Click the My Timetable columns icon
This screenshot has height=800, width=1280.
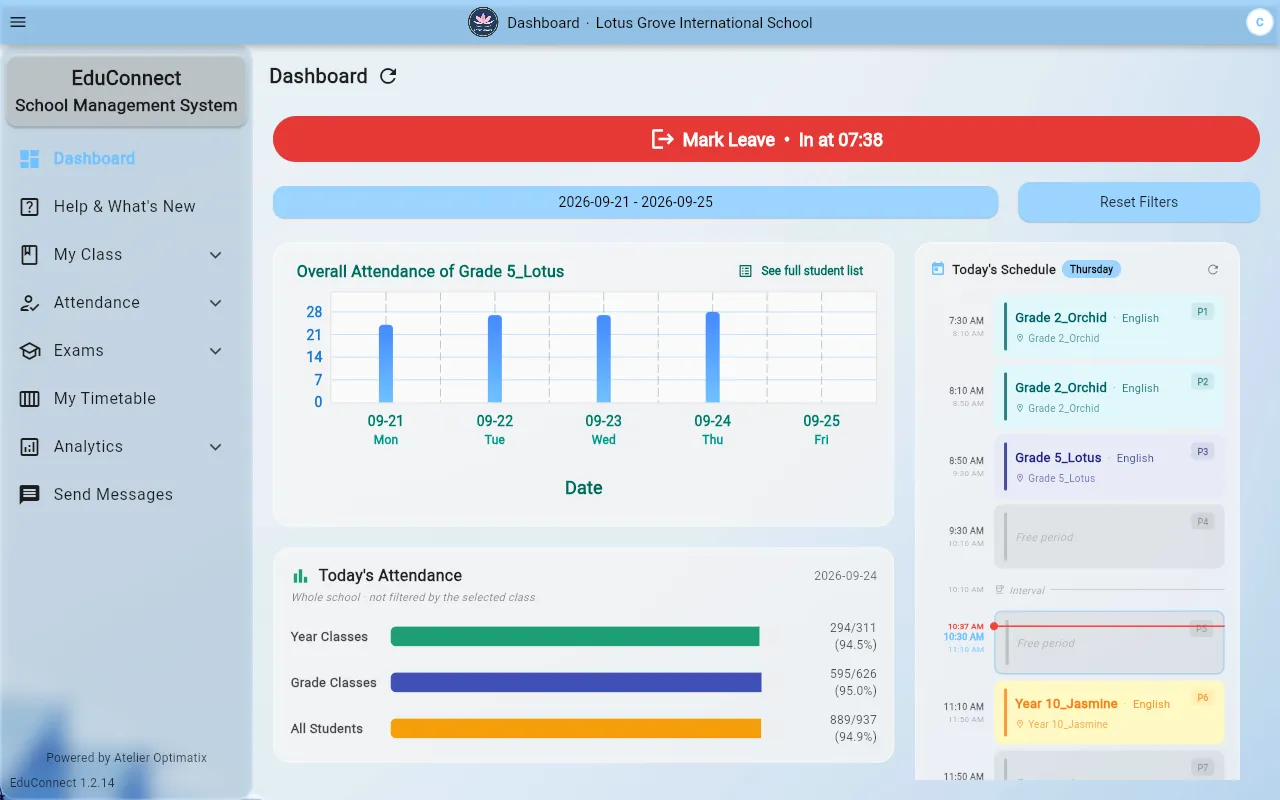click(x=30, y=398)
